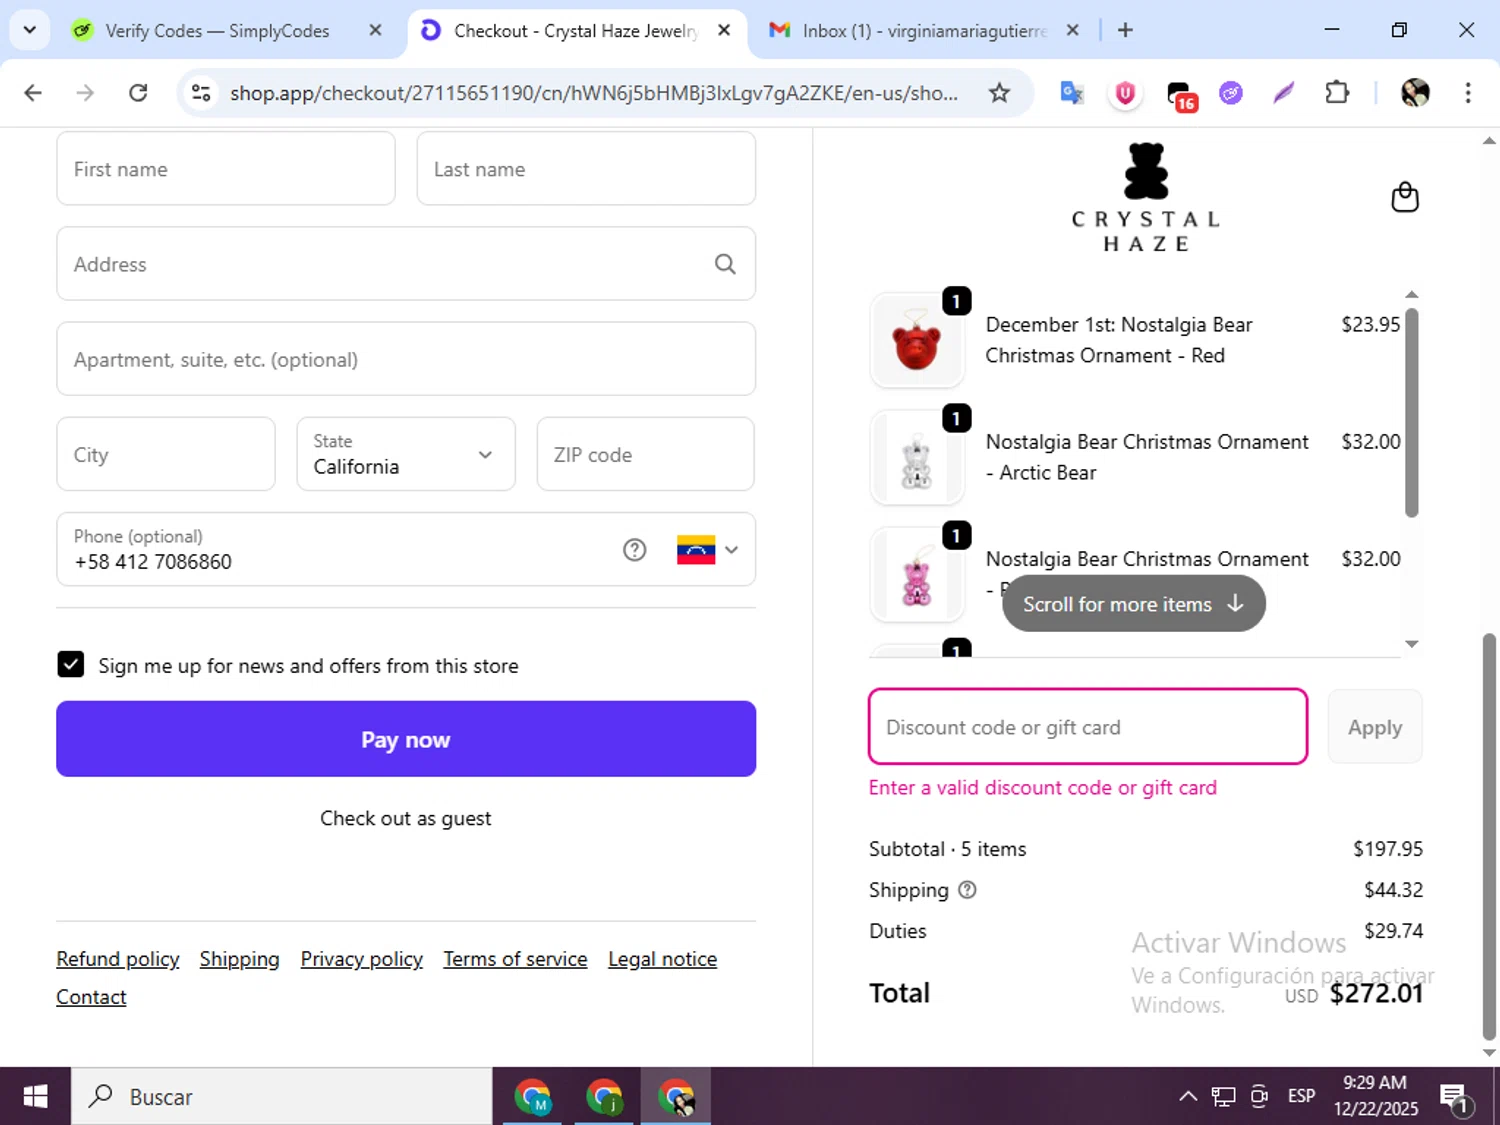
Task: Close the Verify Codes SimplyCodes tab
Action: [x=375, y=30]
